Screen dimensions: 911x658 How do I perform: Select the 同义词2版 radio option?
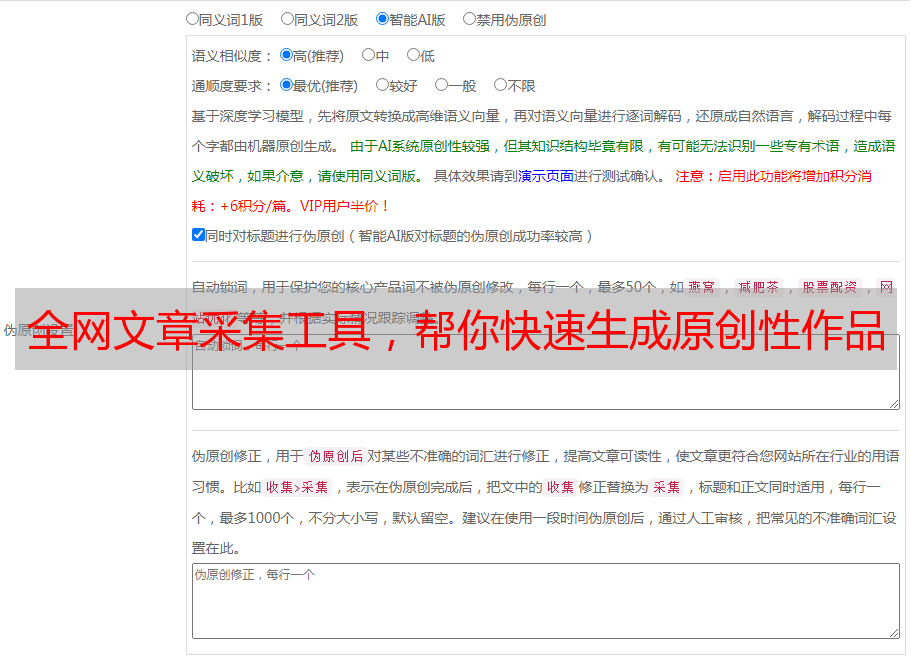(x=287, y=19)
